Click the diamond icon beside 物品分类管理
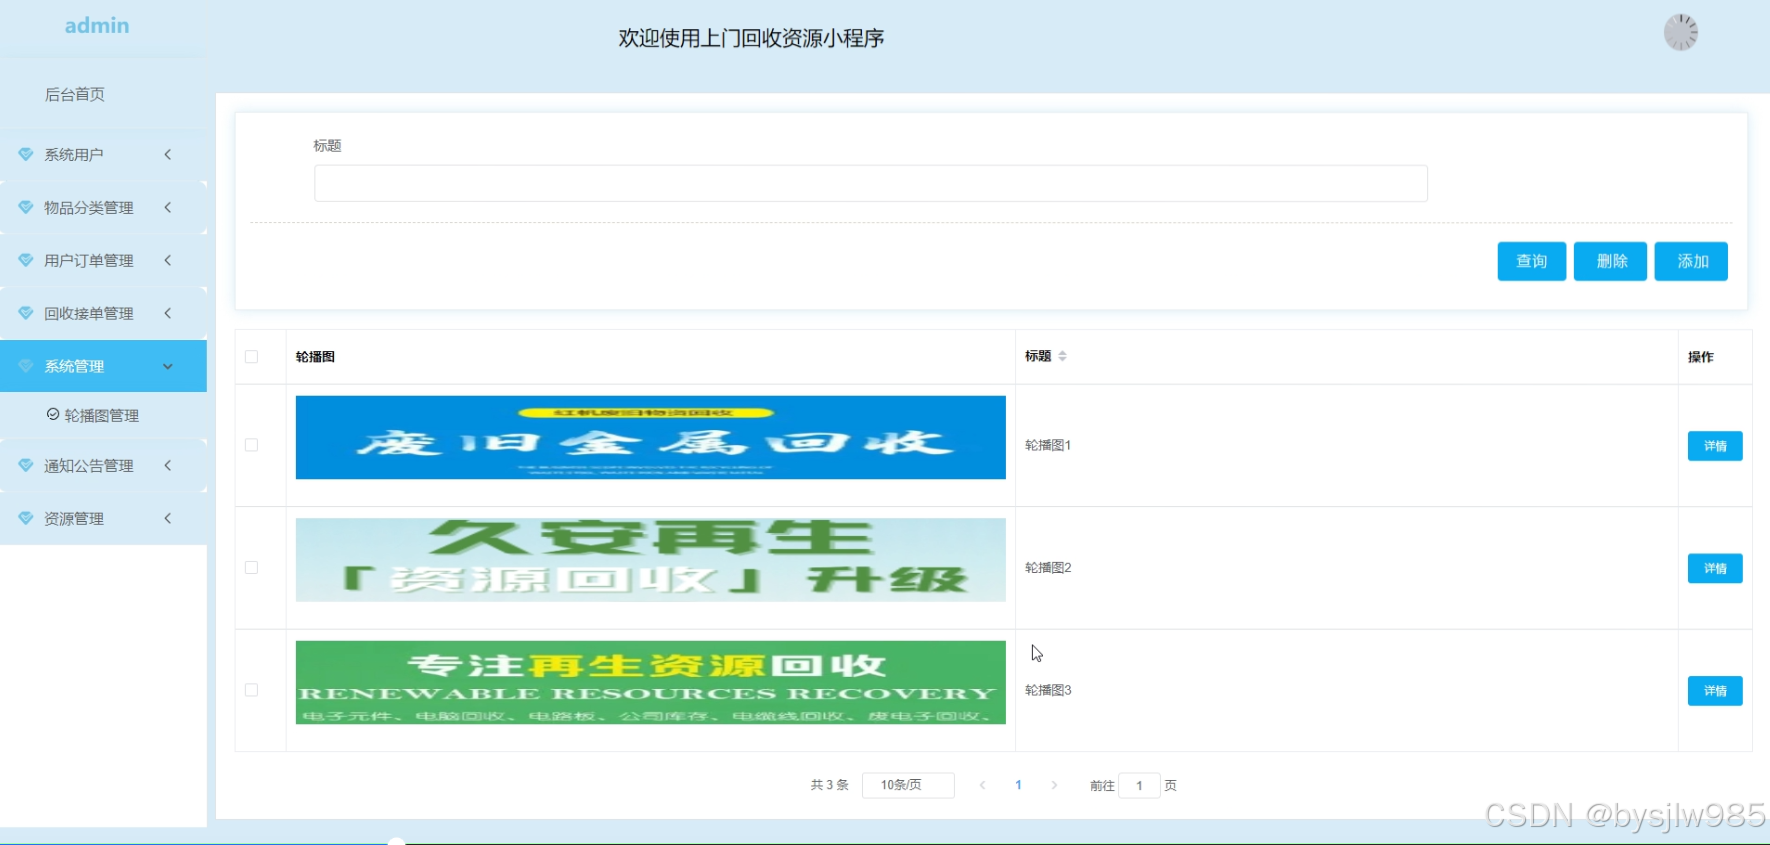The width and height of the screenshot is (1770, 845). (x=26, y=207)
